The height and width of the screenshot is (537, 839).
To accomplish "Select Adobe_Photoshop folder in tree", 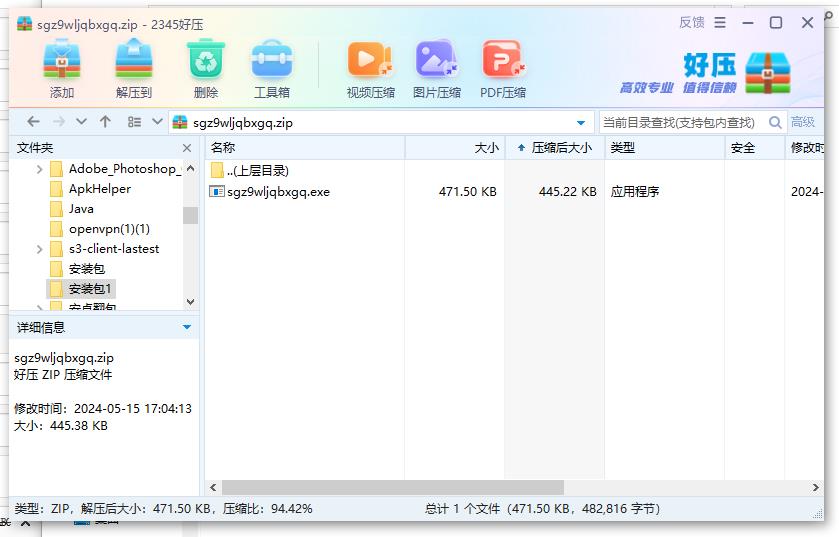I will point(125,169).
